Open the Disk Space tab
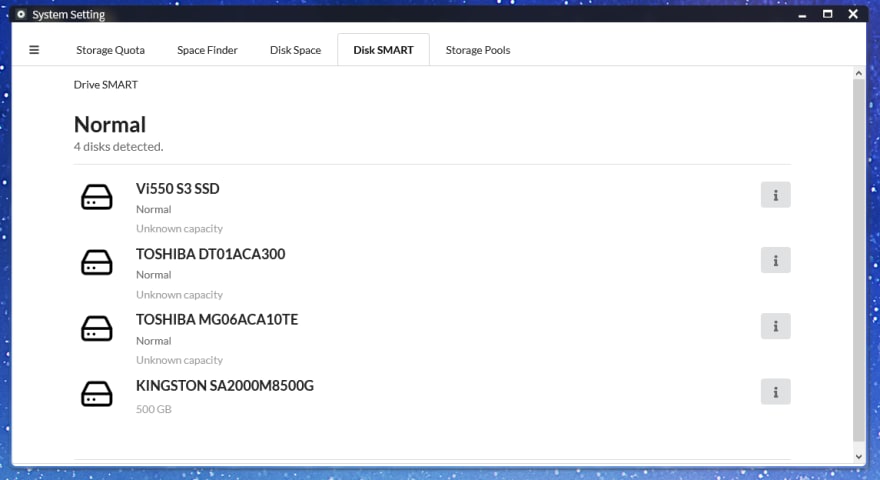The width and height of the screenshot is (880, 480). click(296, 50)
